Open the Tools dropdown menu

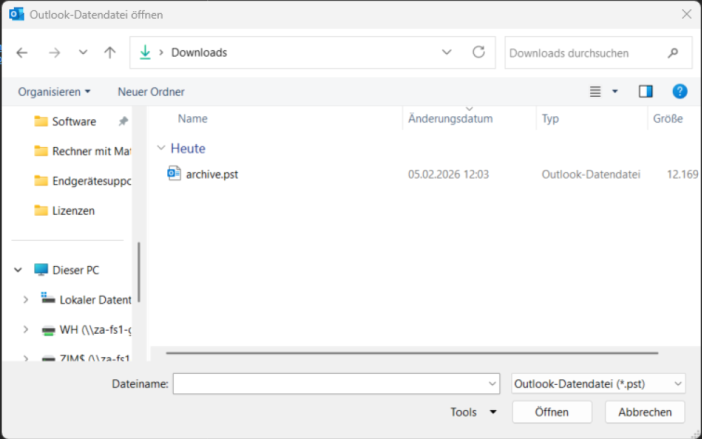tap(472, 412)
